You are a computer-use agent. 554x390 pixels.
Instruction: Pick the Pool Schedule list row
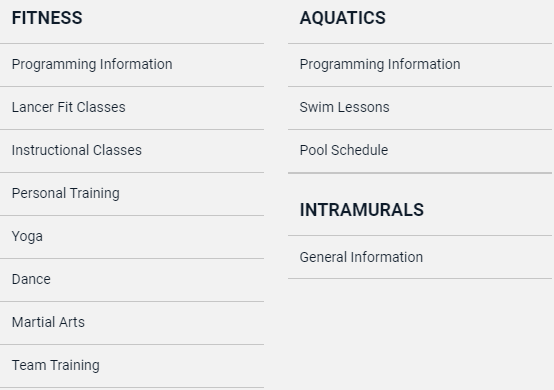point(420,151)
